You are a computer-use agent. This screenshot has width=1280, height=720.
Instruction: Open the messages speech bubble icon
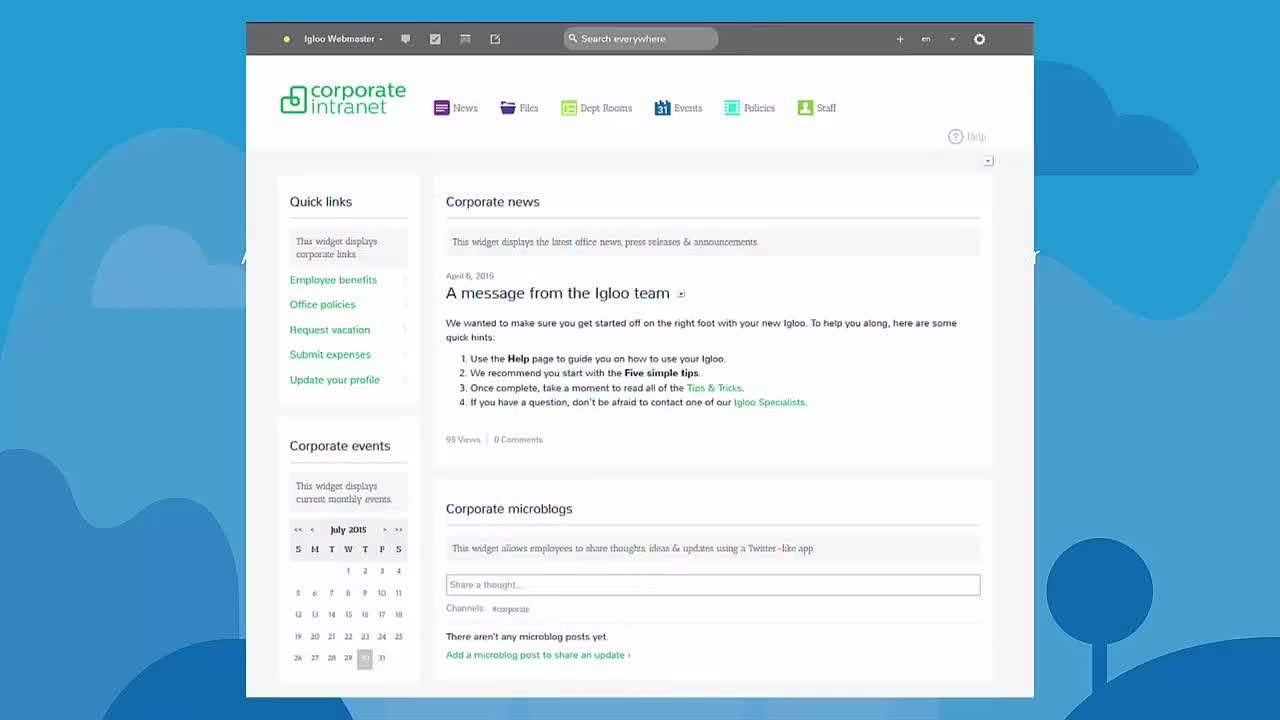click(405, 39)
